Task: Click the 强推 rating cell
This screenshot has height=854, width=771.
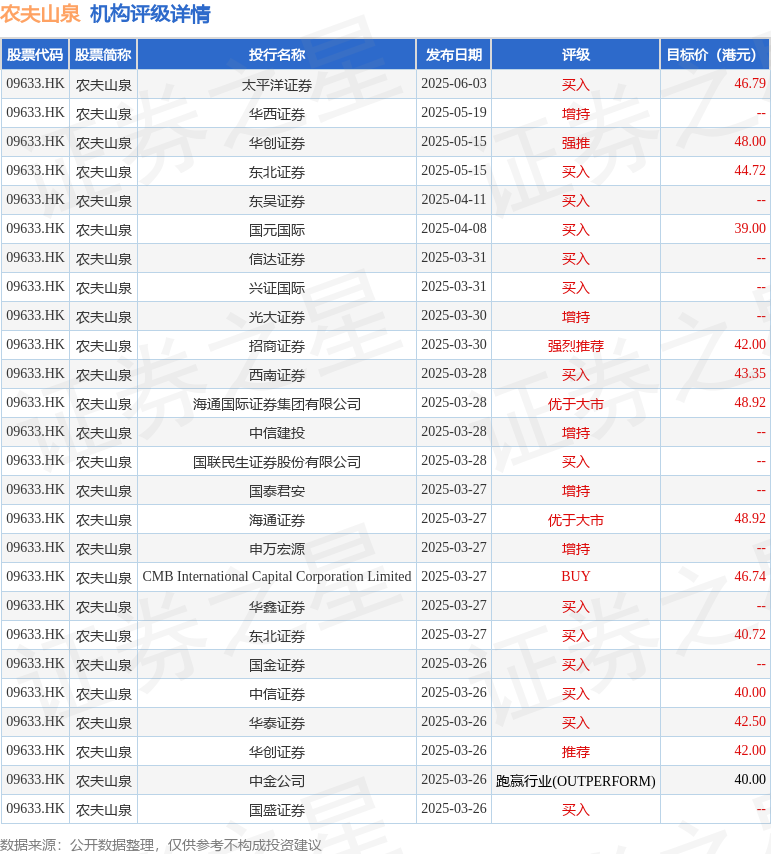Action: point(576,143)
